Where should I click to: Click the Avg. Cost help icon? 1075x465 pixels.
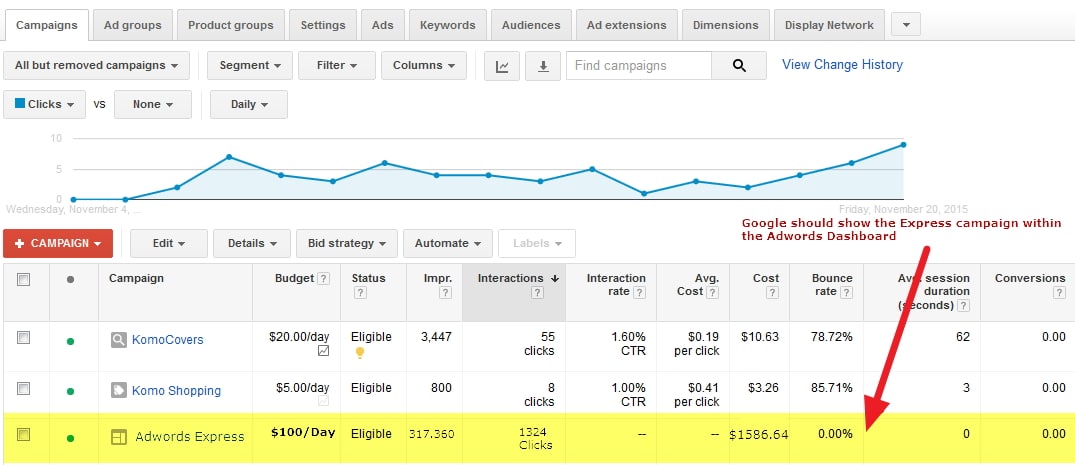[x=713, y=292]
